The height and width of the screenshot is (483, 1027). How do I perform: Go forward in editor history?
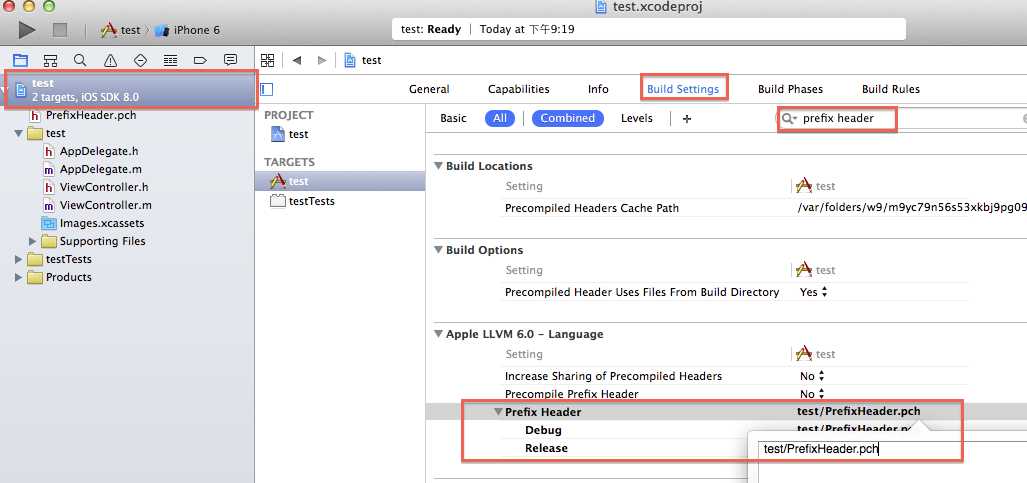322,60
